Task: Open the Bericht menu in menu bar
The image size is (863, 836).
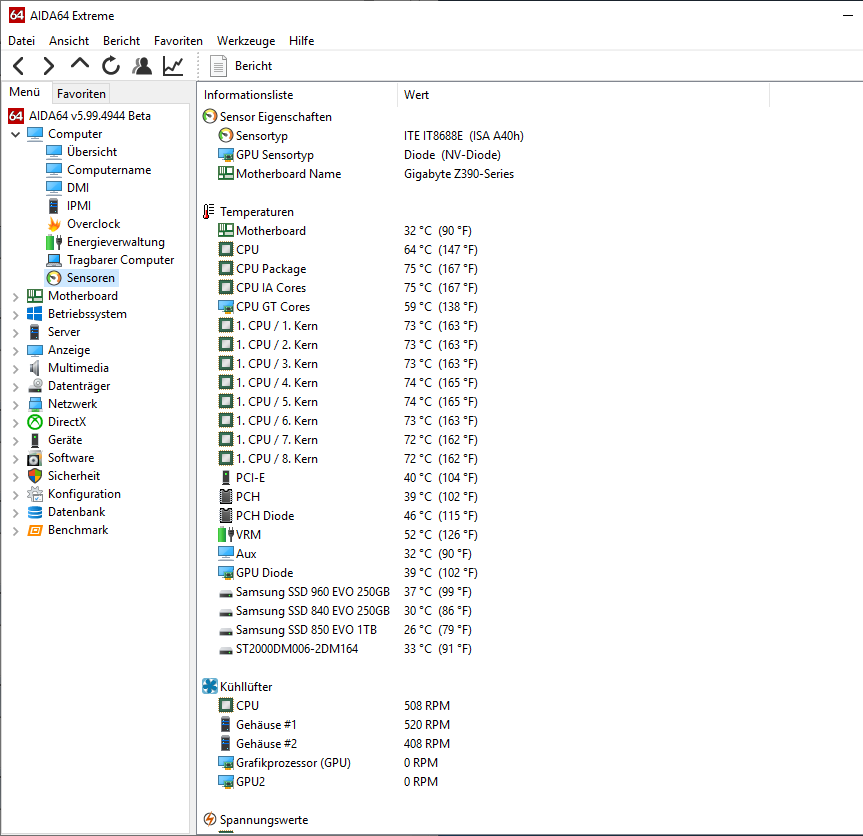Action: (x=121, y=41)
